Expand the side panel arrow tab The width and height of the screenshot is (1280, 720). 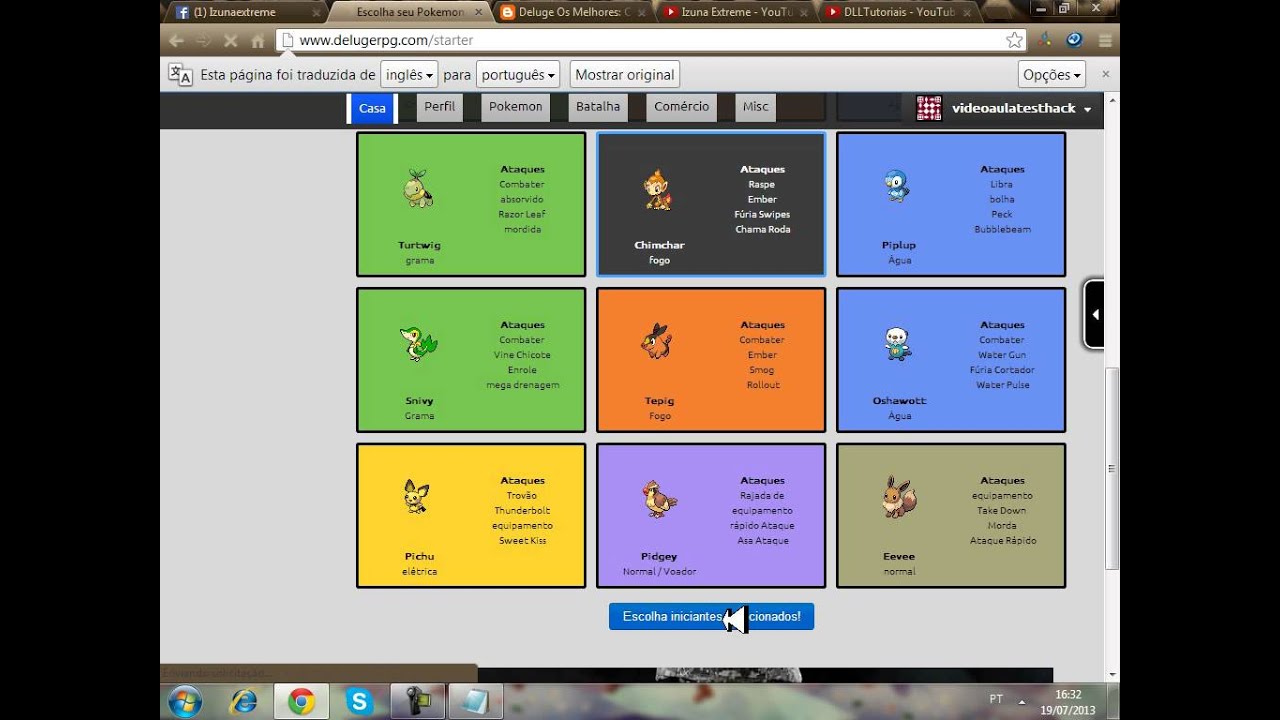pos(1095,314)
